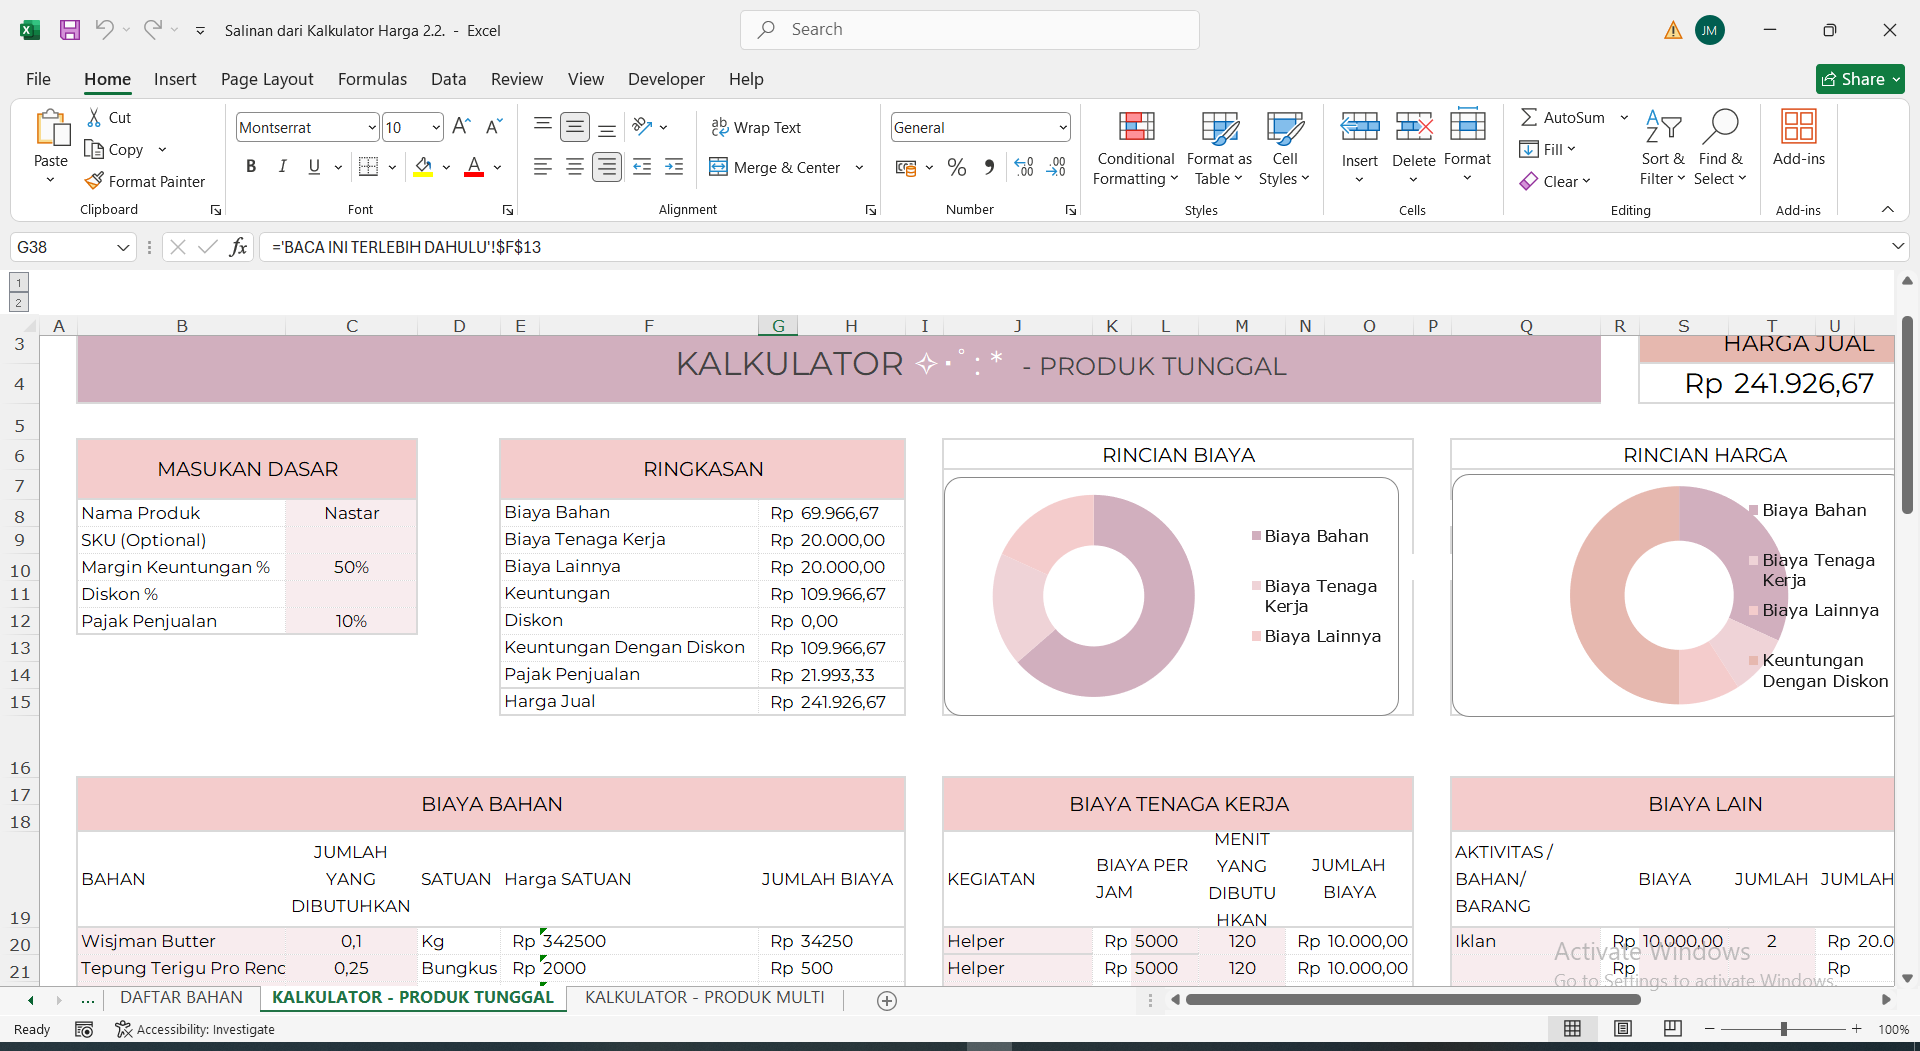This screenshot has height=1051, width=1920.
Task: Open the DAFTAR BAHAN sheet tab
Action: tap(181, 997)
